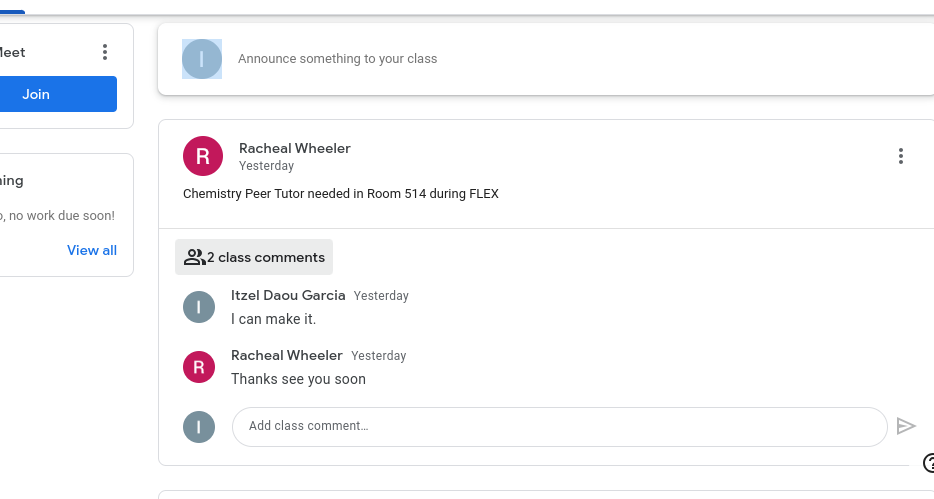Open the post options three-dot menu
The height and width of the screenshot is (499, 934).
(901, 156)
